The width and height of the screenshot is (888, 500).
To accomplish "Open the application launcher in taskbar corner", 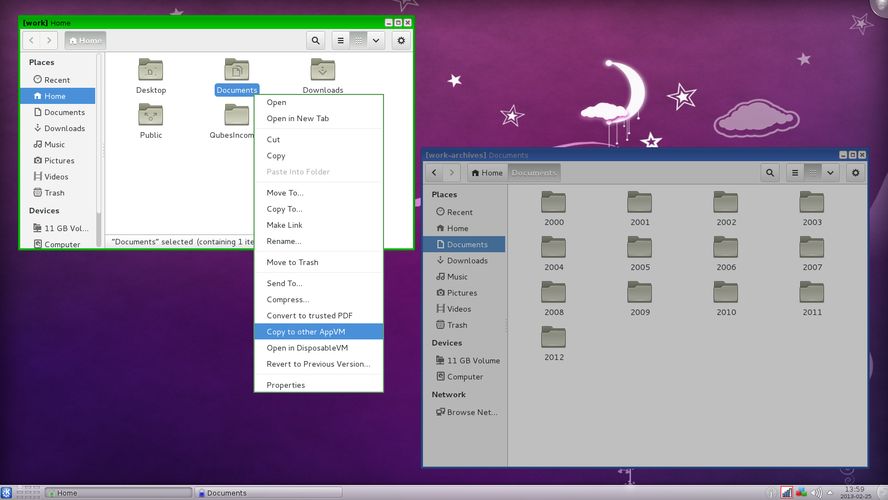I will pyautogui.click(x=6, y=493).
